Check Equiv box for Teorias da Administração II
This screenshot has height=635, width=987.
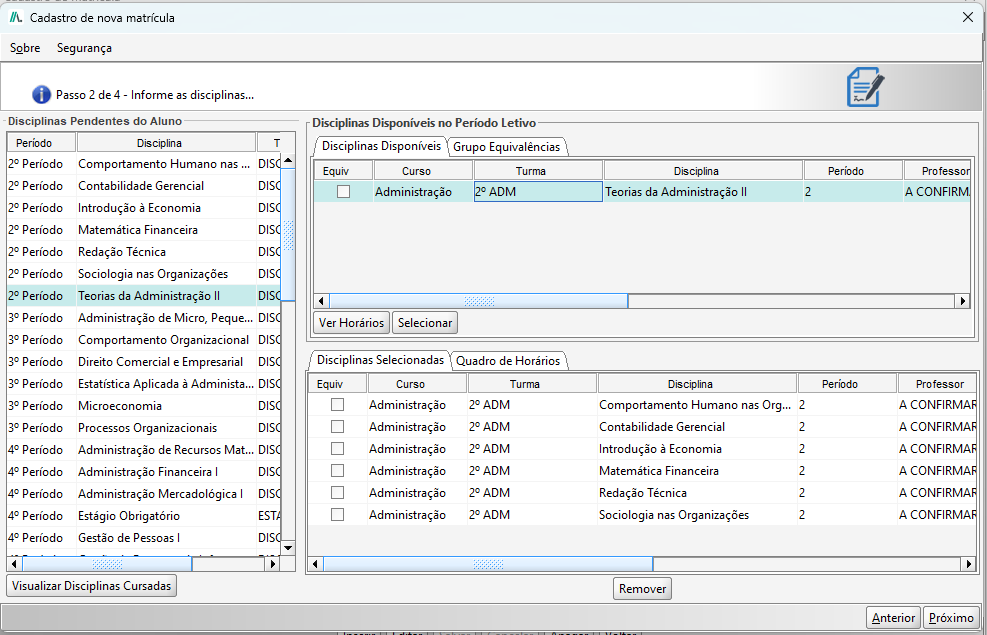tap(343, 191)
